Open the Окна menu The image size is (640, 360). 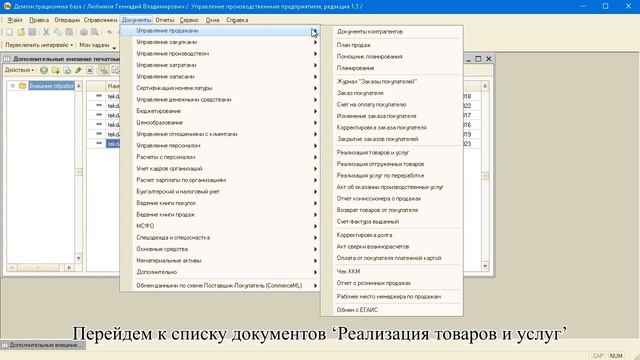click(212, 20)
